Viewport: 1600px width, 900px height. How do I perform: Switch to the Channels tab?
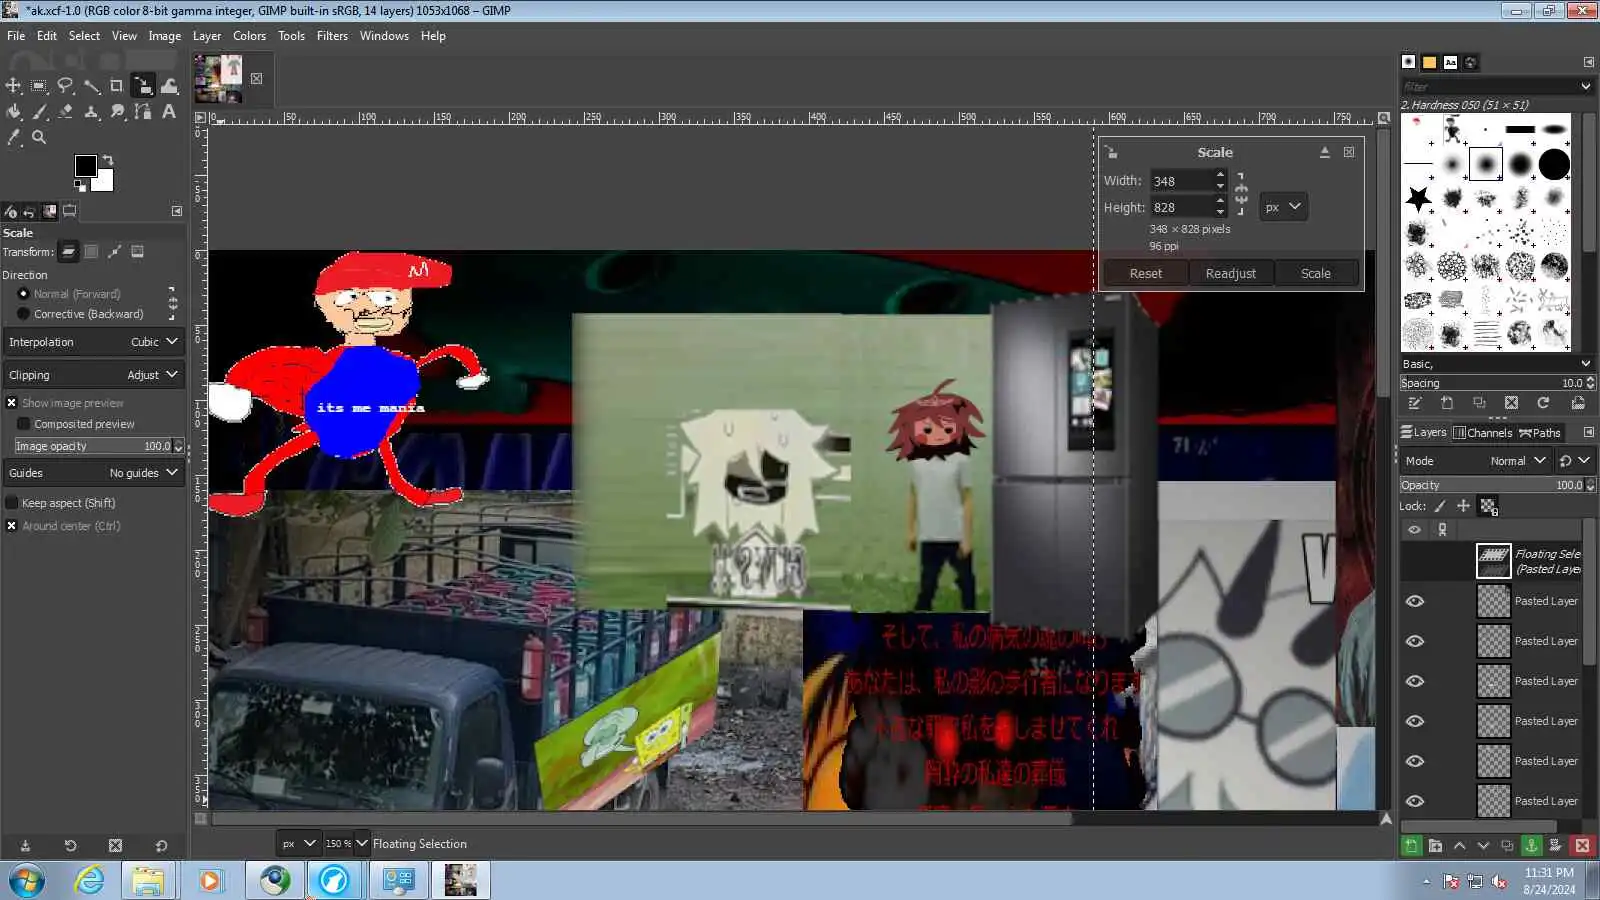click(1482, 433)
